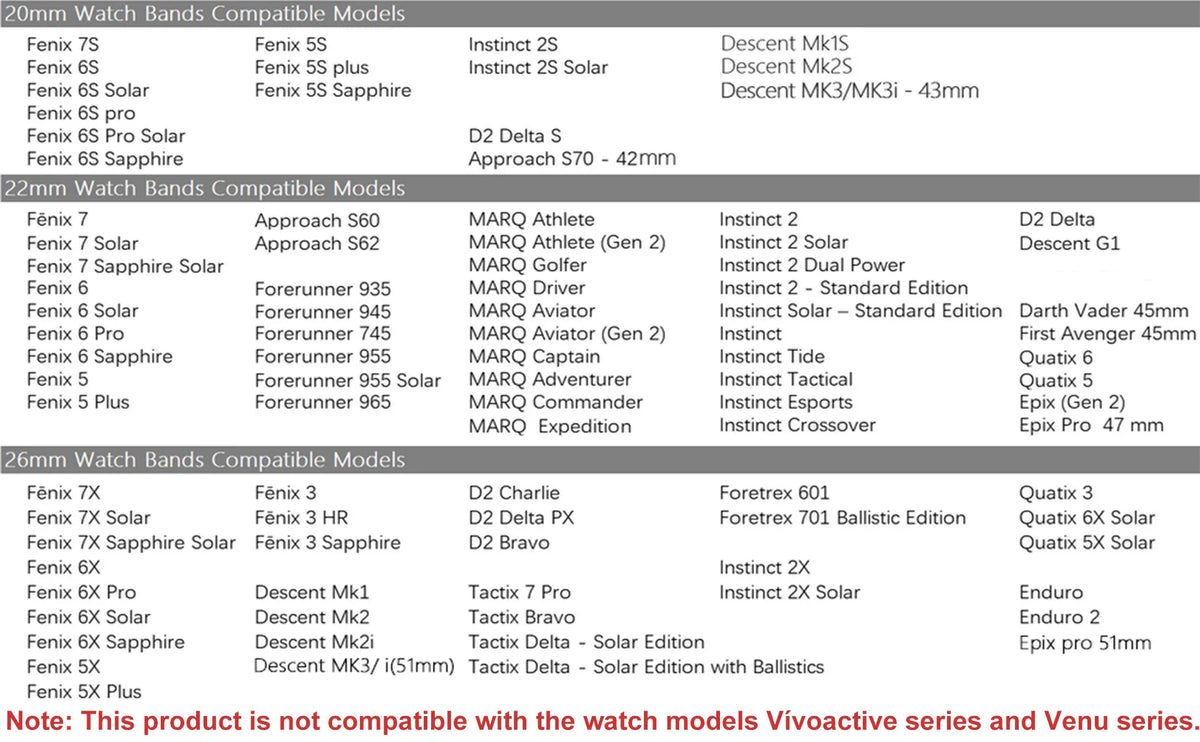Click Quatix 6X Solar model
Viewport: 1200px width, 742px height.
click(1087, 518)
